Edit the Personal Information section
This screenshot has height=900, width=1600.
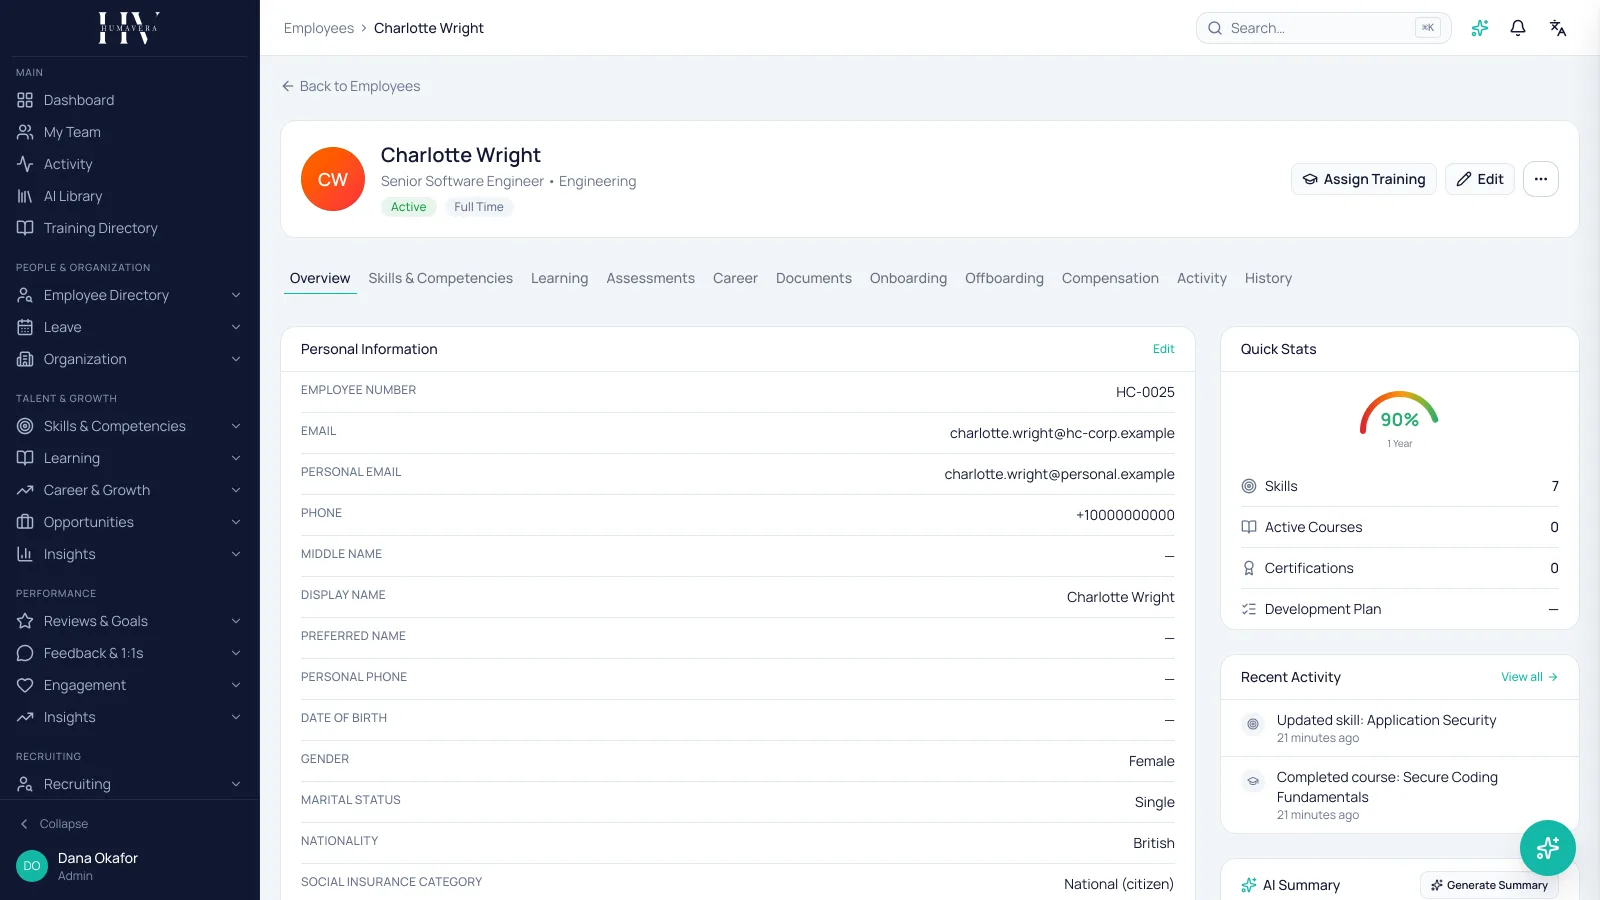(x=1163, y=349)
